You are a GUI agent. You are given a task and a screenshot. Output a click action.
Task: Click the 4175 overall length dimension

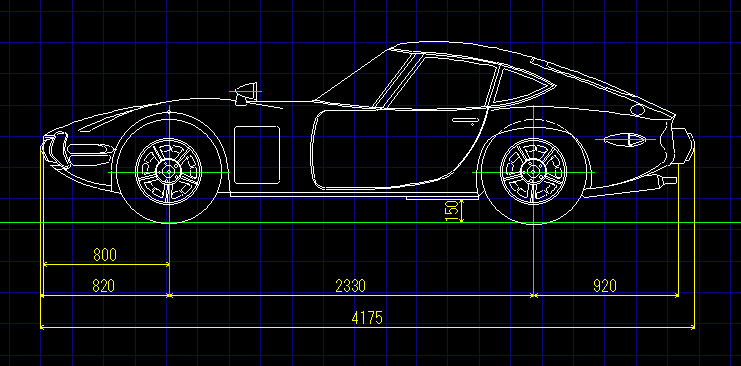coord(367,318)
